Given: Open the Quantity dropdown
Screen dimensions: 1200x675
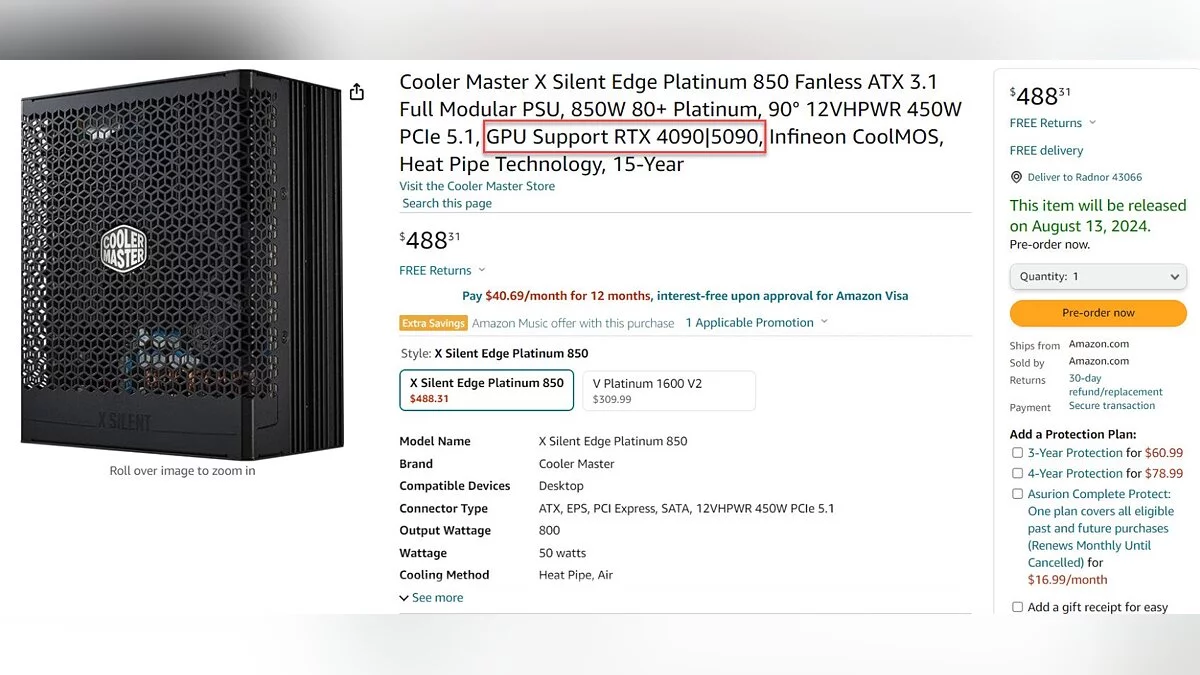Looking at the screenshot, I should click(x=1098, y=276).
